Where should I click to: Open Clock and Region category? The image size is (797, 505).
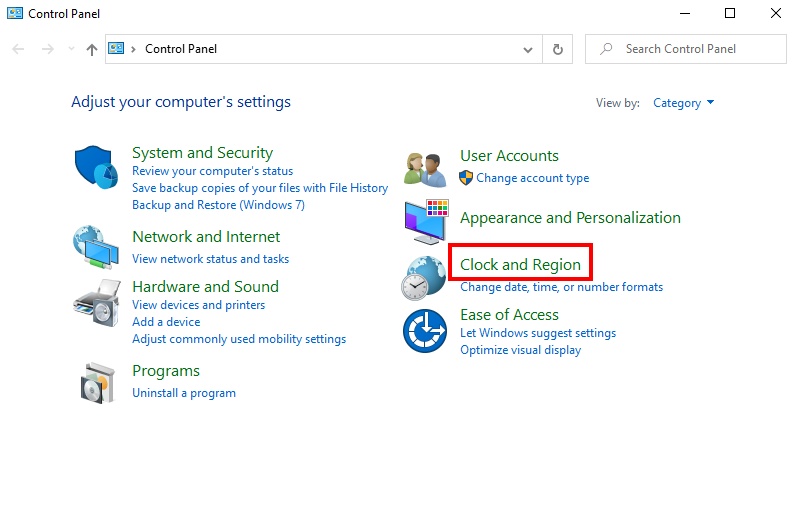520,265
